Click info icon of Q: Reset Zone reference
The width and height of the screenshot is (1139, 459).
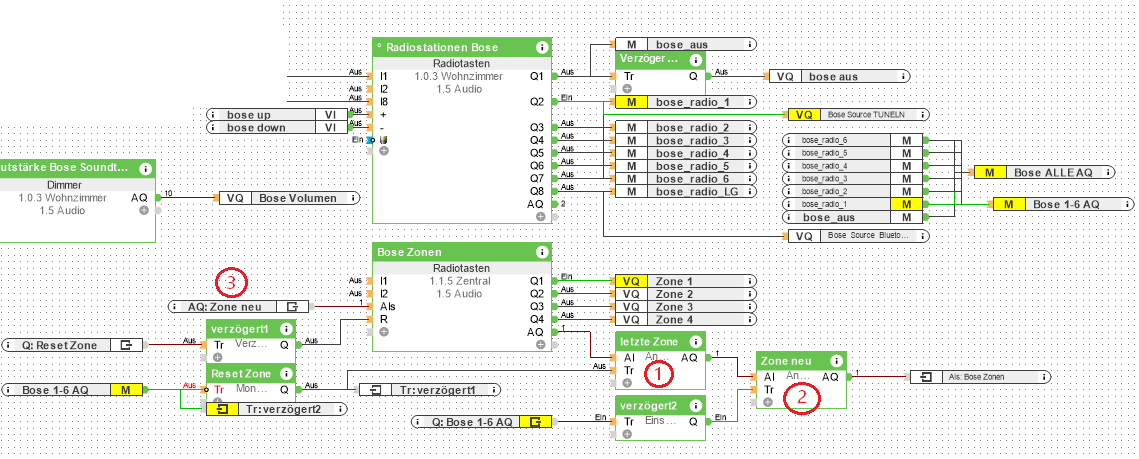[8, 345]
